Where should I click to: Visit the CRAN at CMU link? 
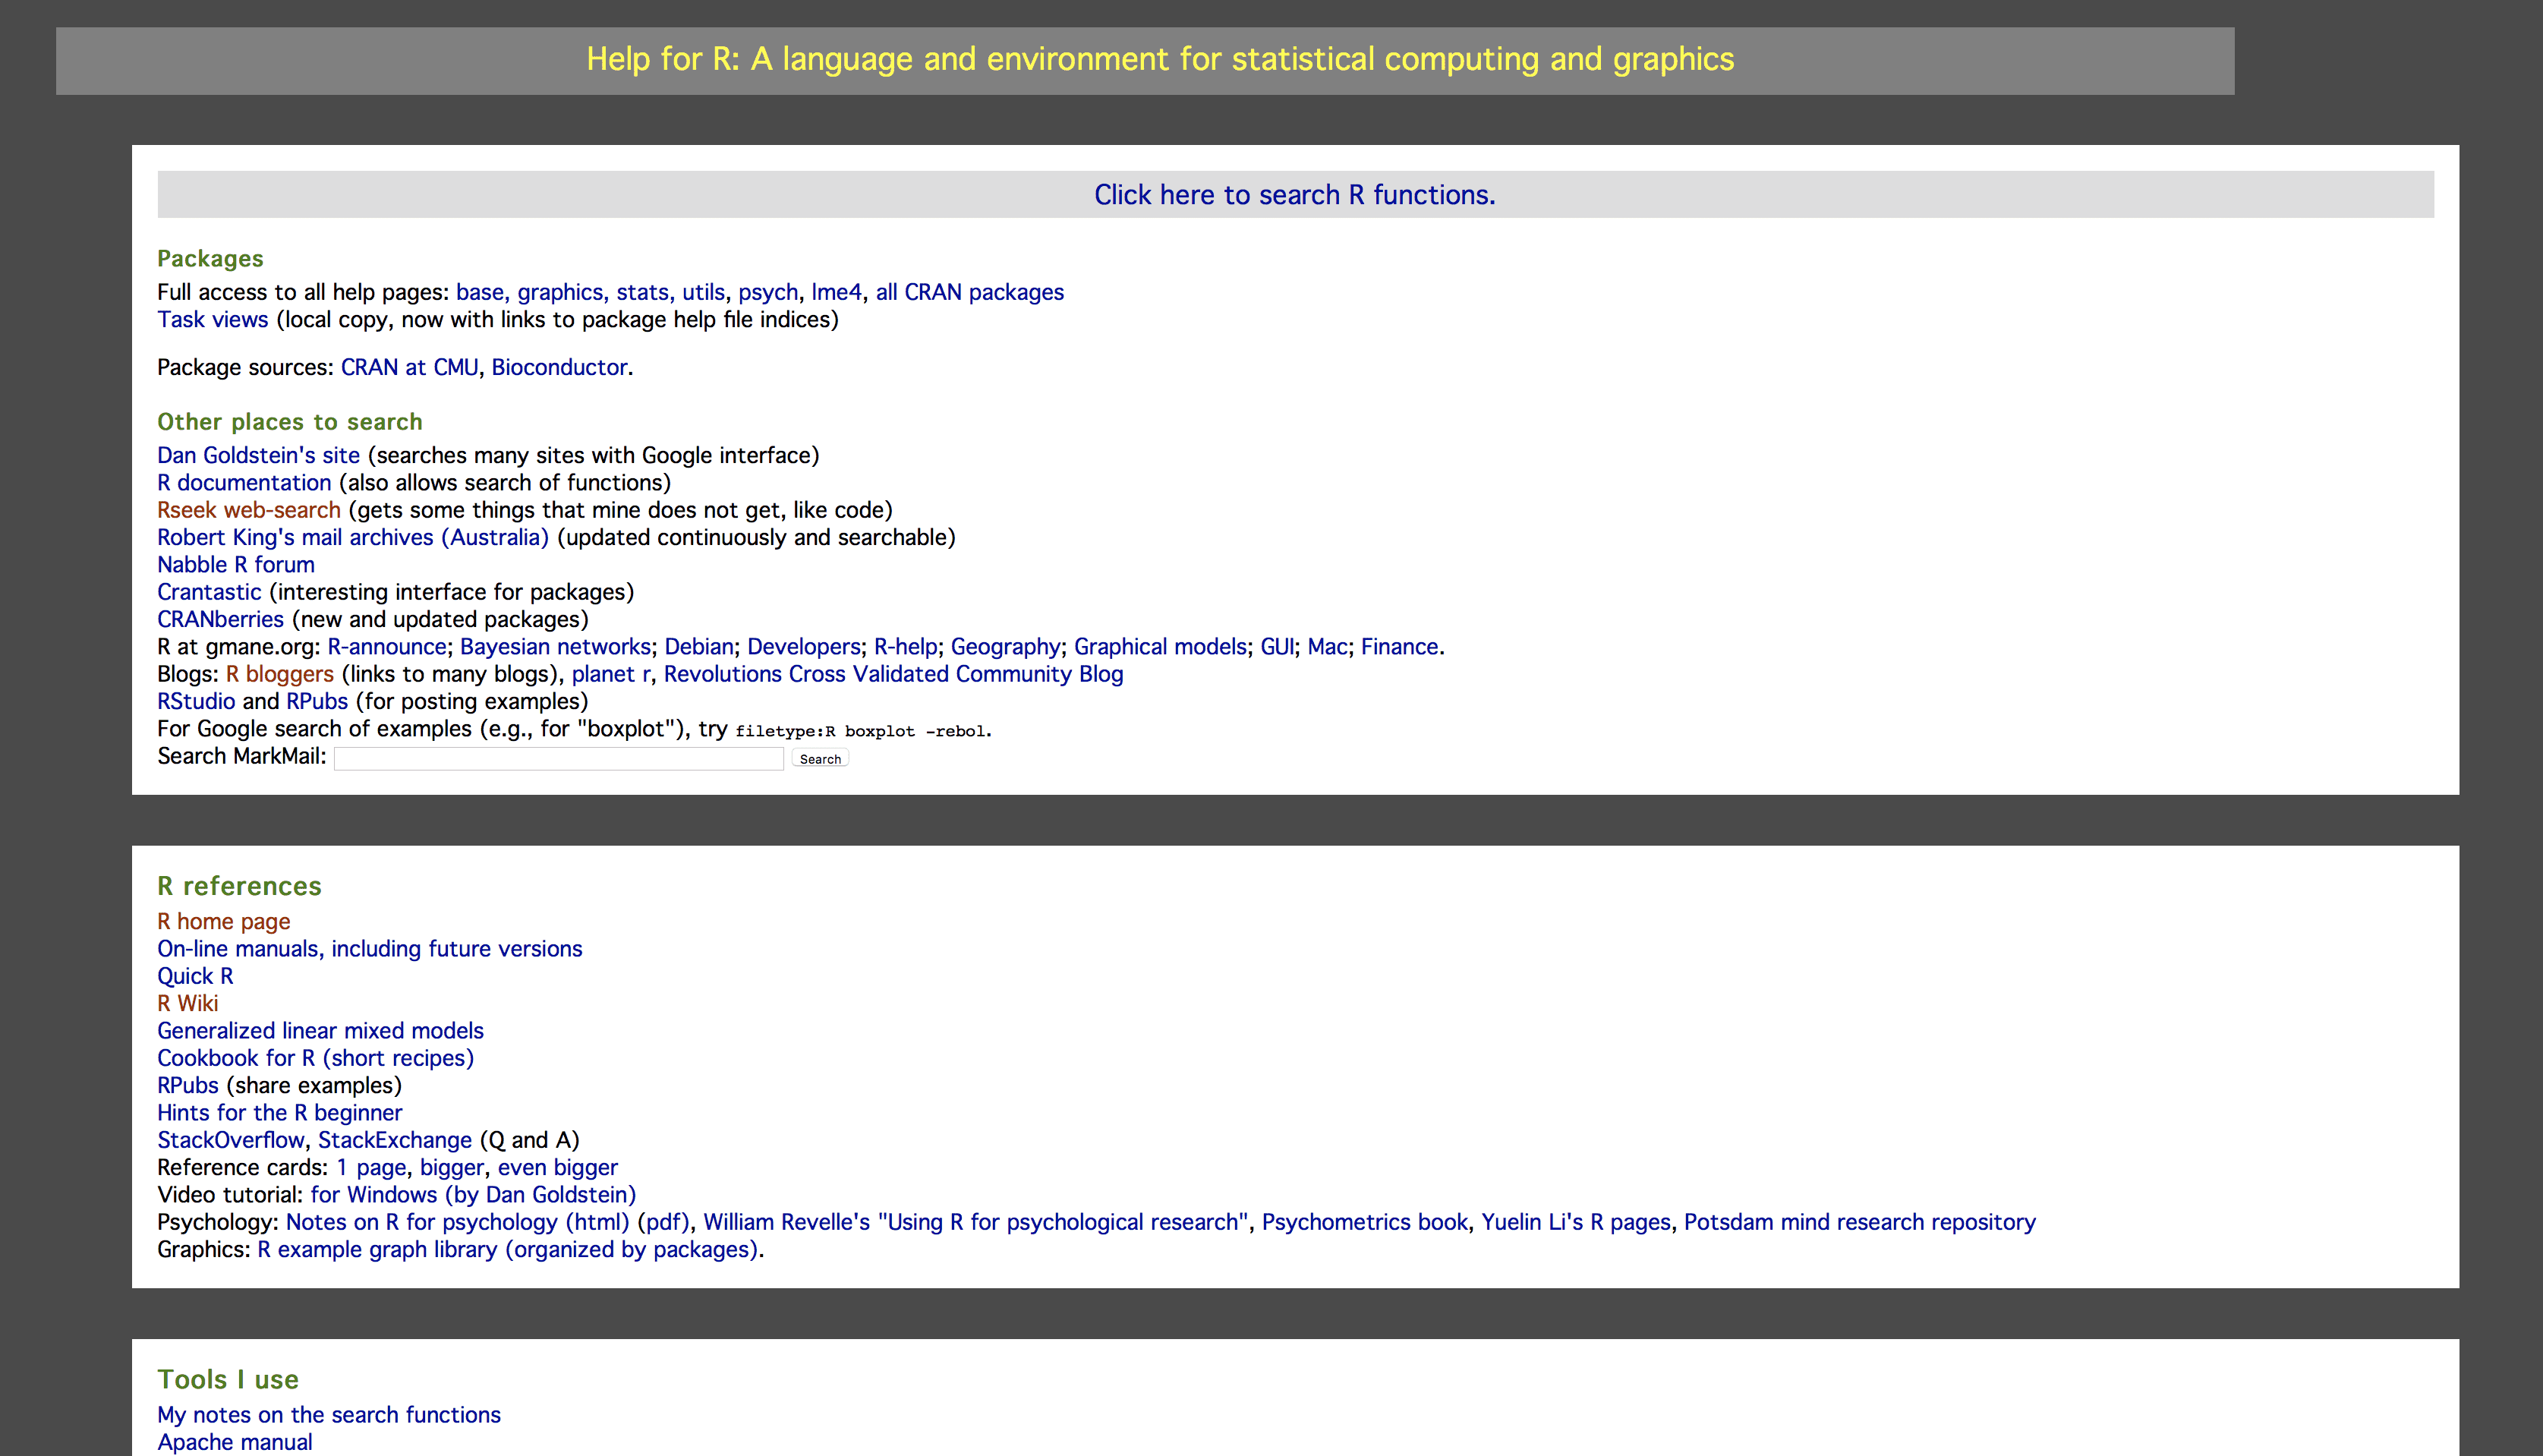click(409, 367)
